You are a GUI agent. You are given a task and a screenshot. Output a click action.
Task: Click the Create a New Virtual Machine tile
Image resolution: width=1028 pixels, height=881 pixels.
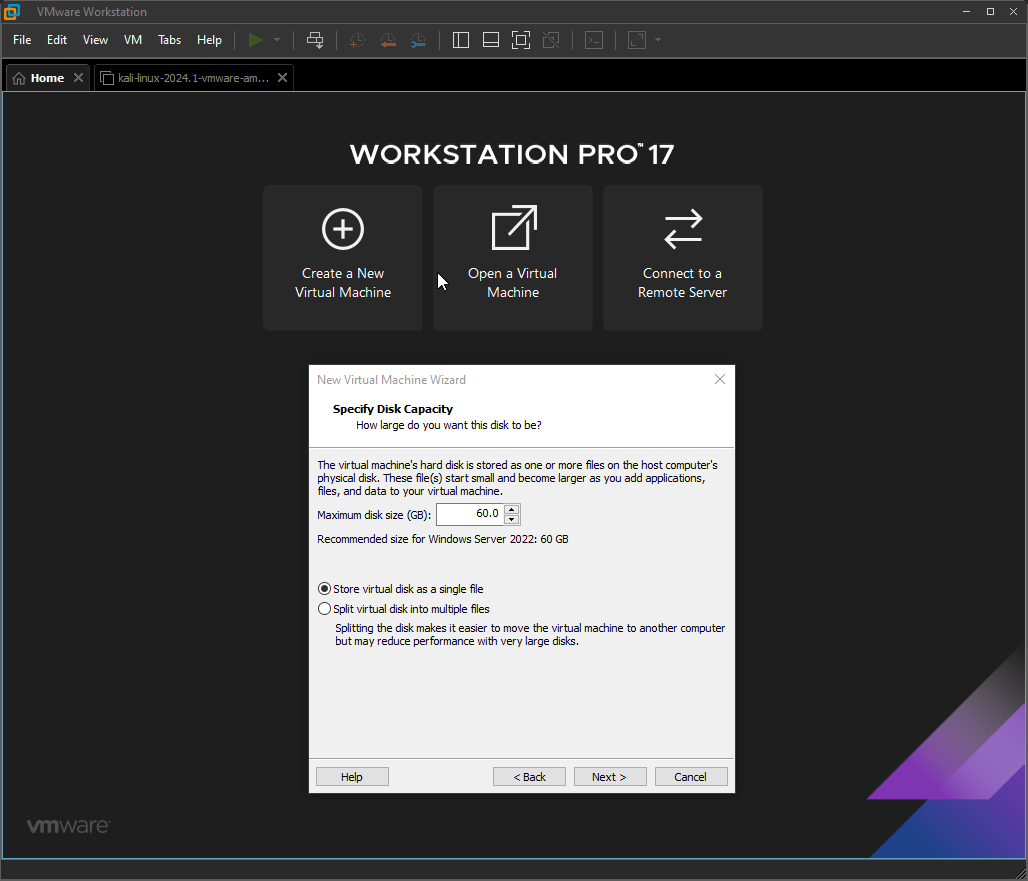point(343,258)
